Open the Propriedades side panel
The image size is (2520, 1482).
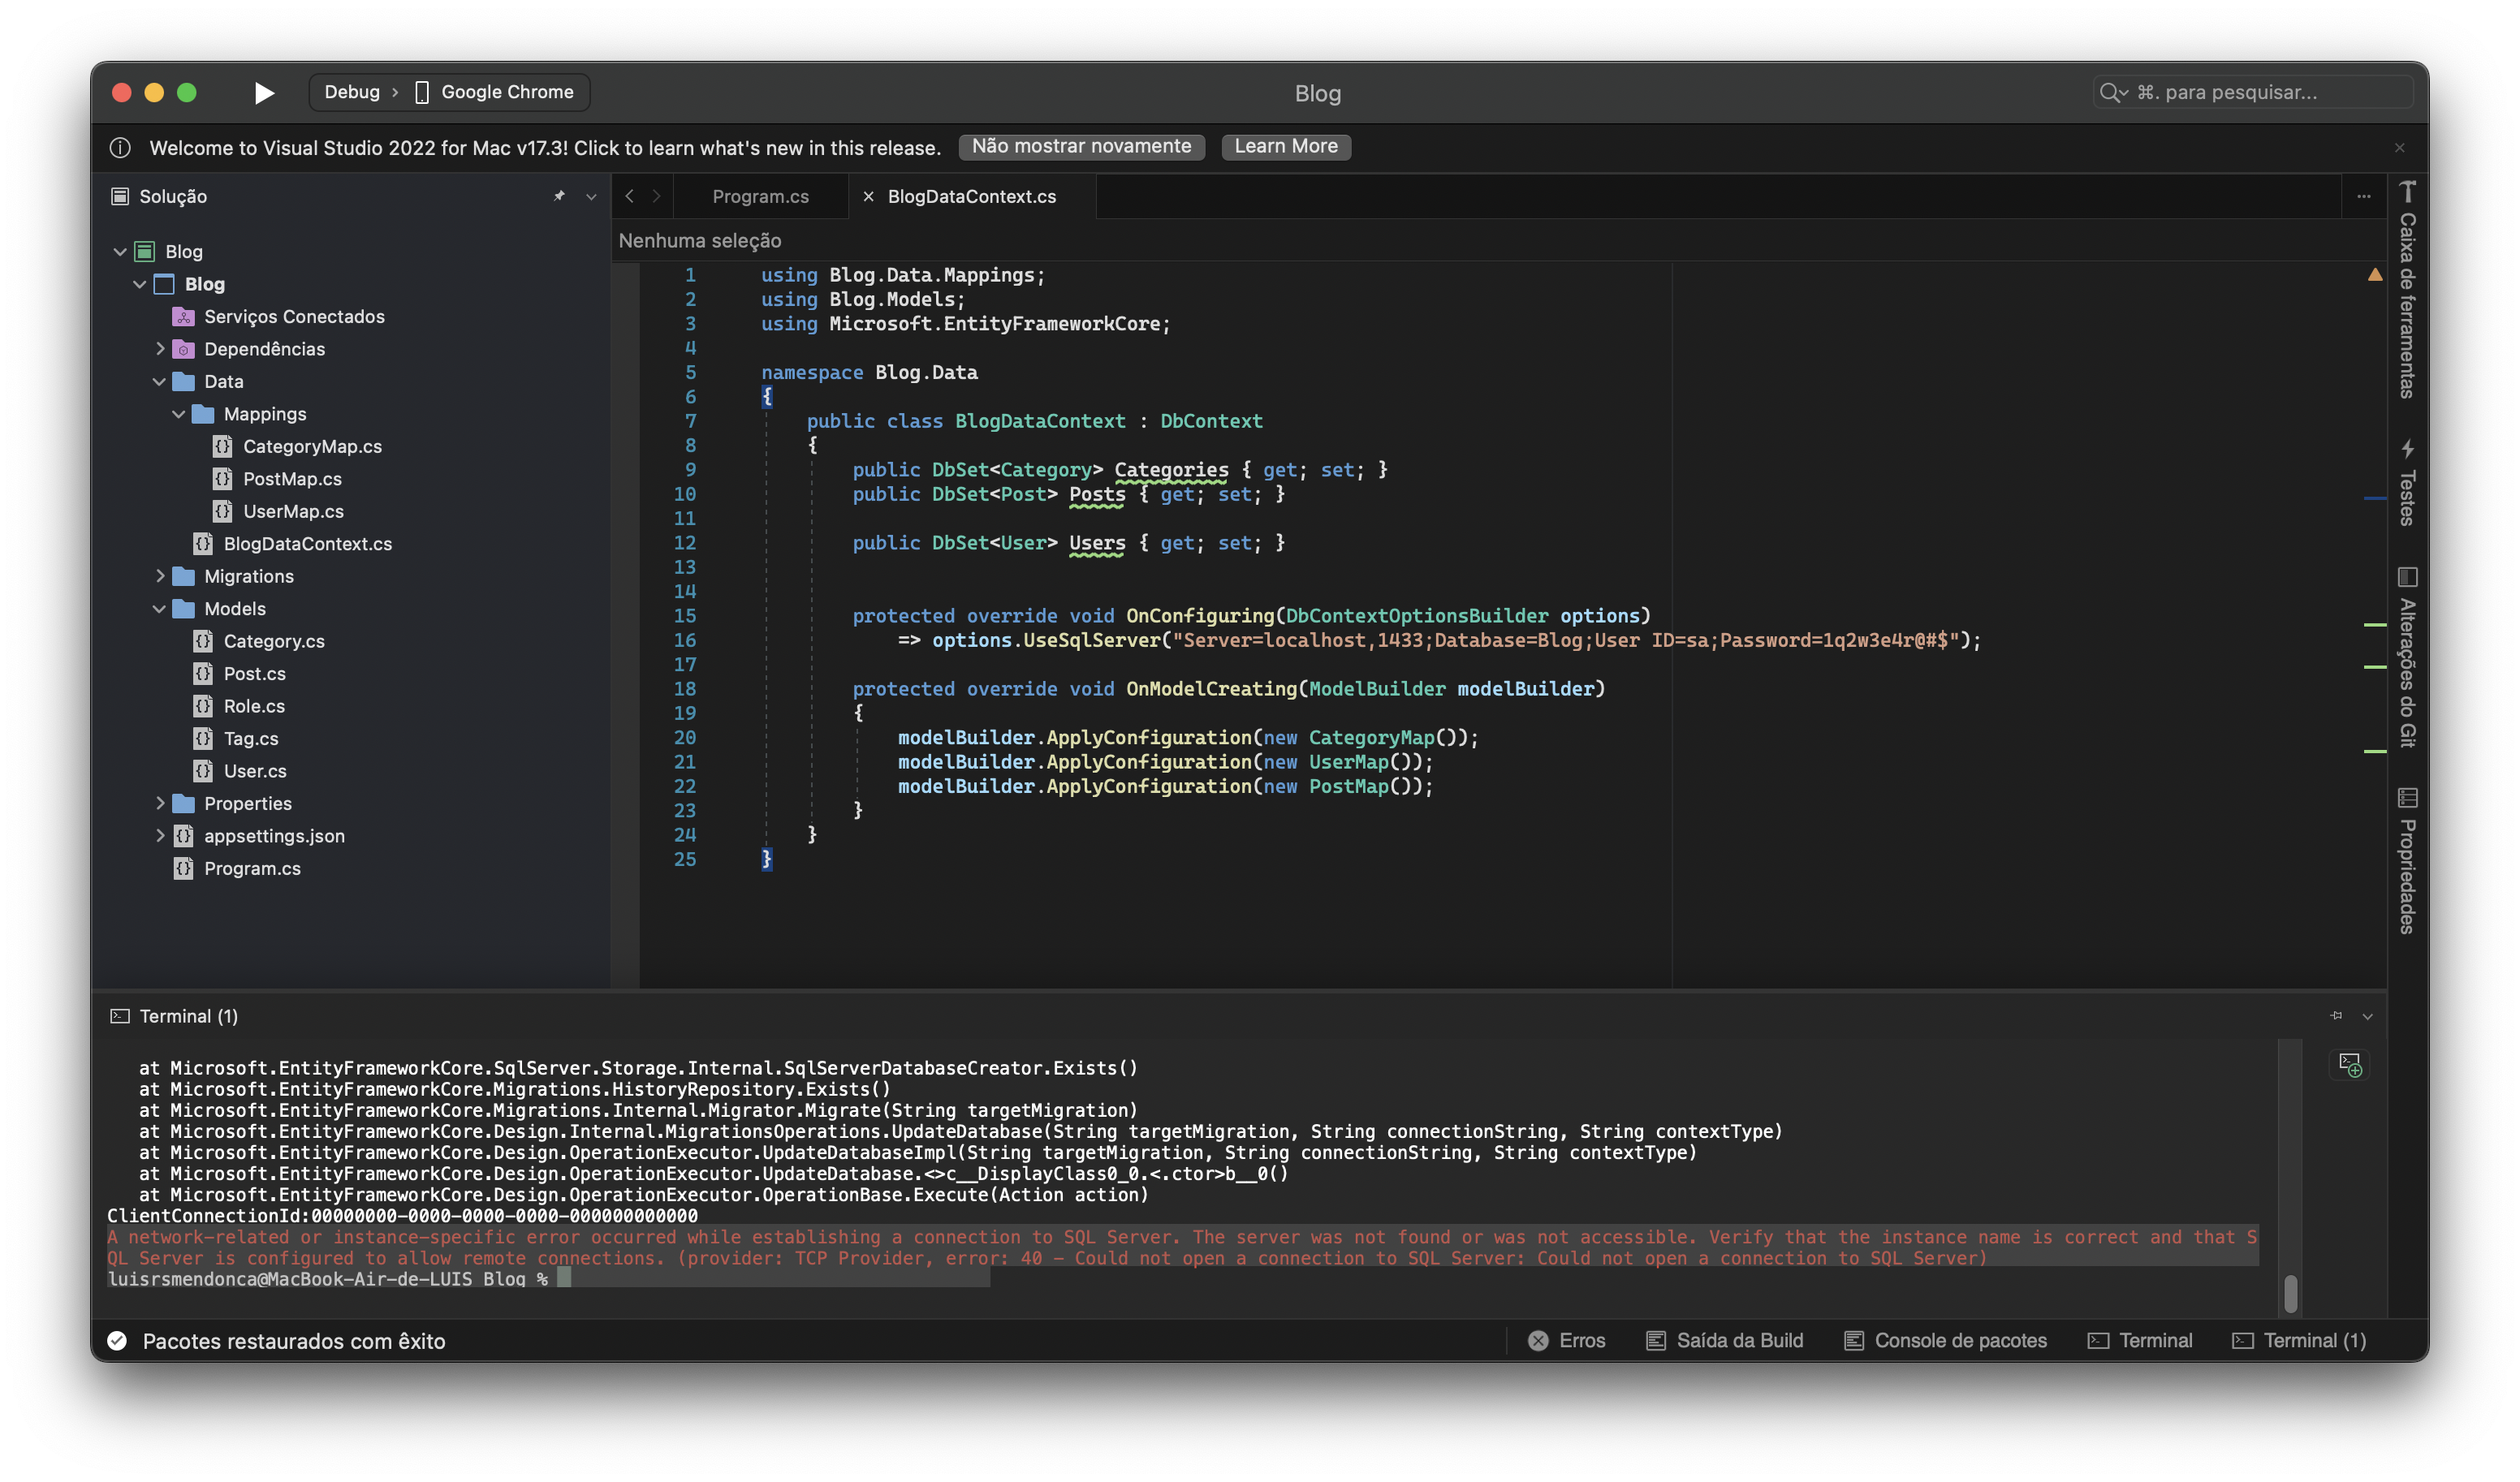[x=2407, y=862]
